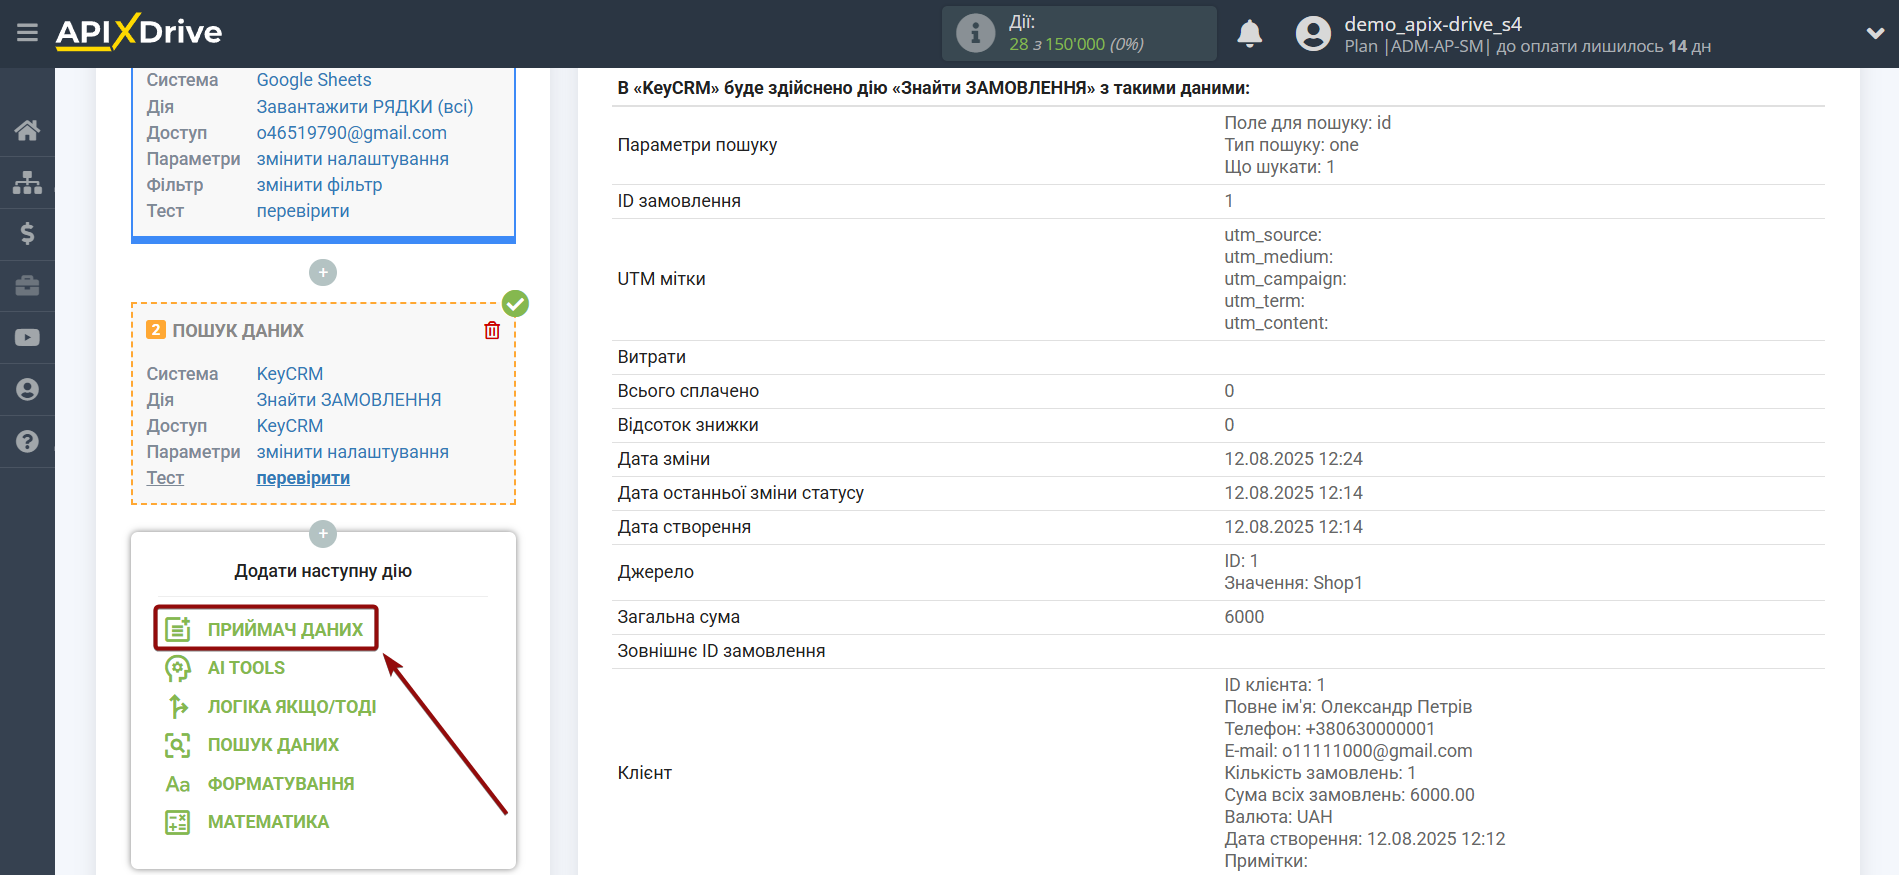The height and width of the screenshot is (875, 1899).
Task: Click the Дата створення row label
Action: (684, 527)
